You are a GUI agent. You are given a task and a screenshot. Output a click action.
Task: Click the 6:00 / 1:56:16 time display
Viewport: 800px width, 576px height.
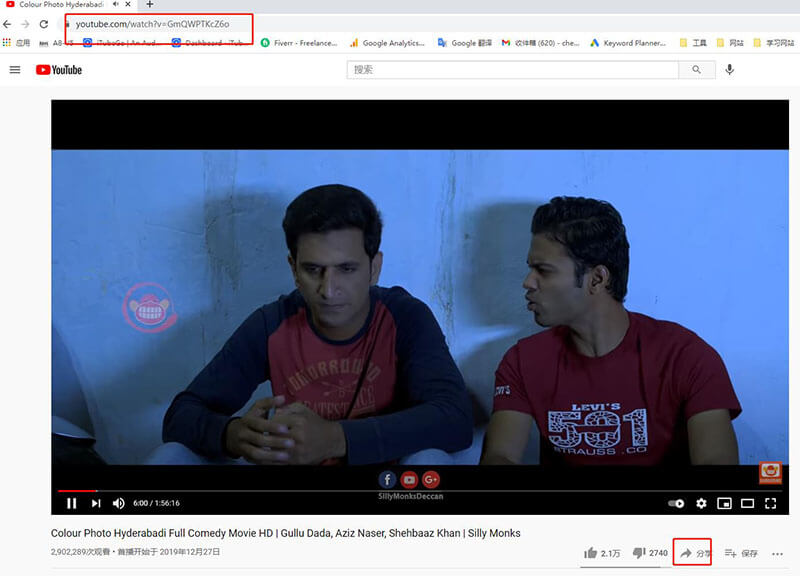tap(156, 504)
